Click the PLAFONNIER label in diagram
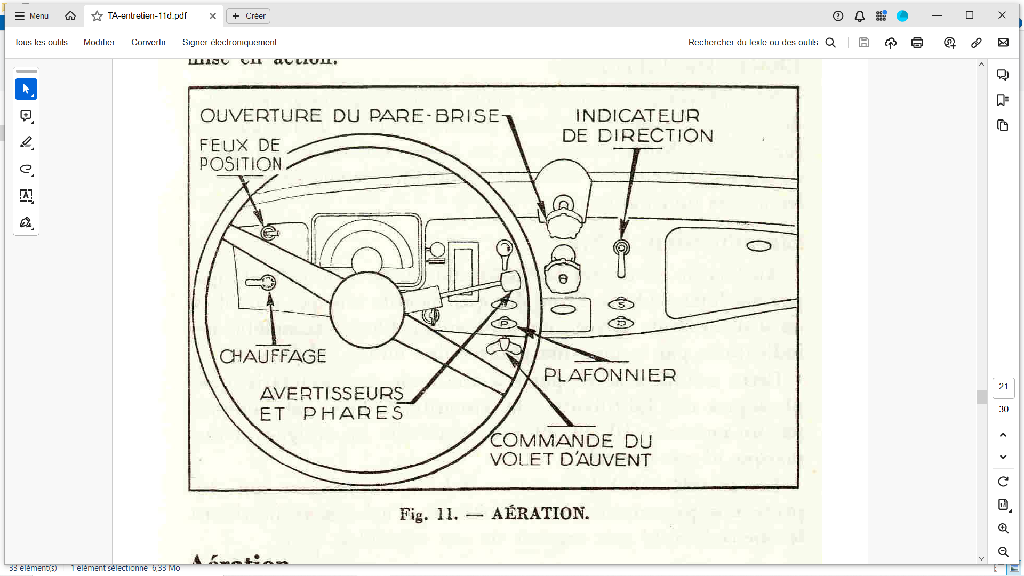This screenshot has height=576, width=1024. pos(610,375)
